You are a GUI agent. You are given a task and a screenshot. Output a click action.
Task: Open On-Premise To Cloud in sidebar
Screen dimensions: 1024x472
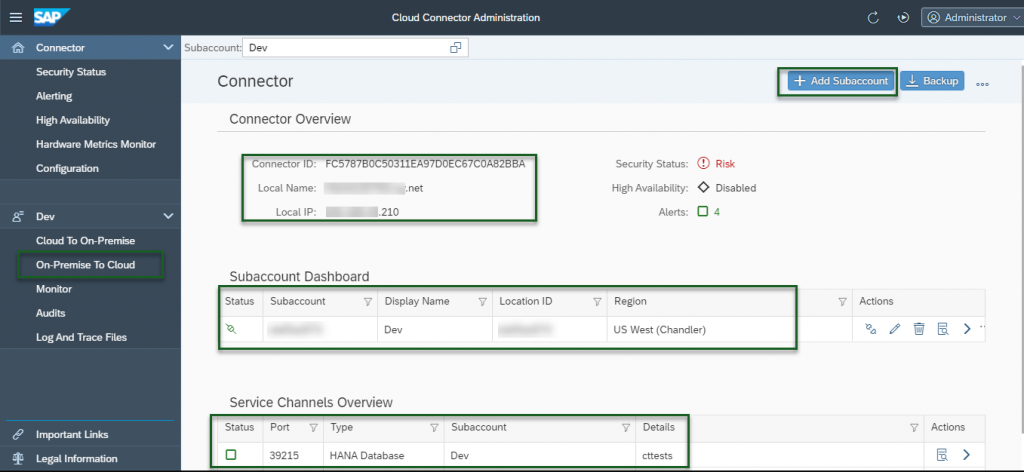[86, 265]
